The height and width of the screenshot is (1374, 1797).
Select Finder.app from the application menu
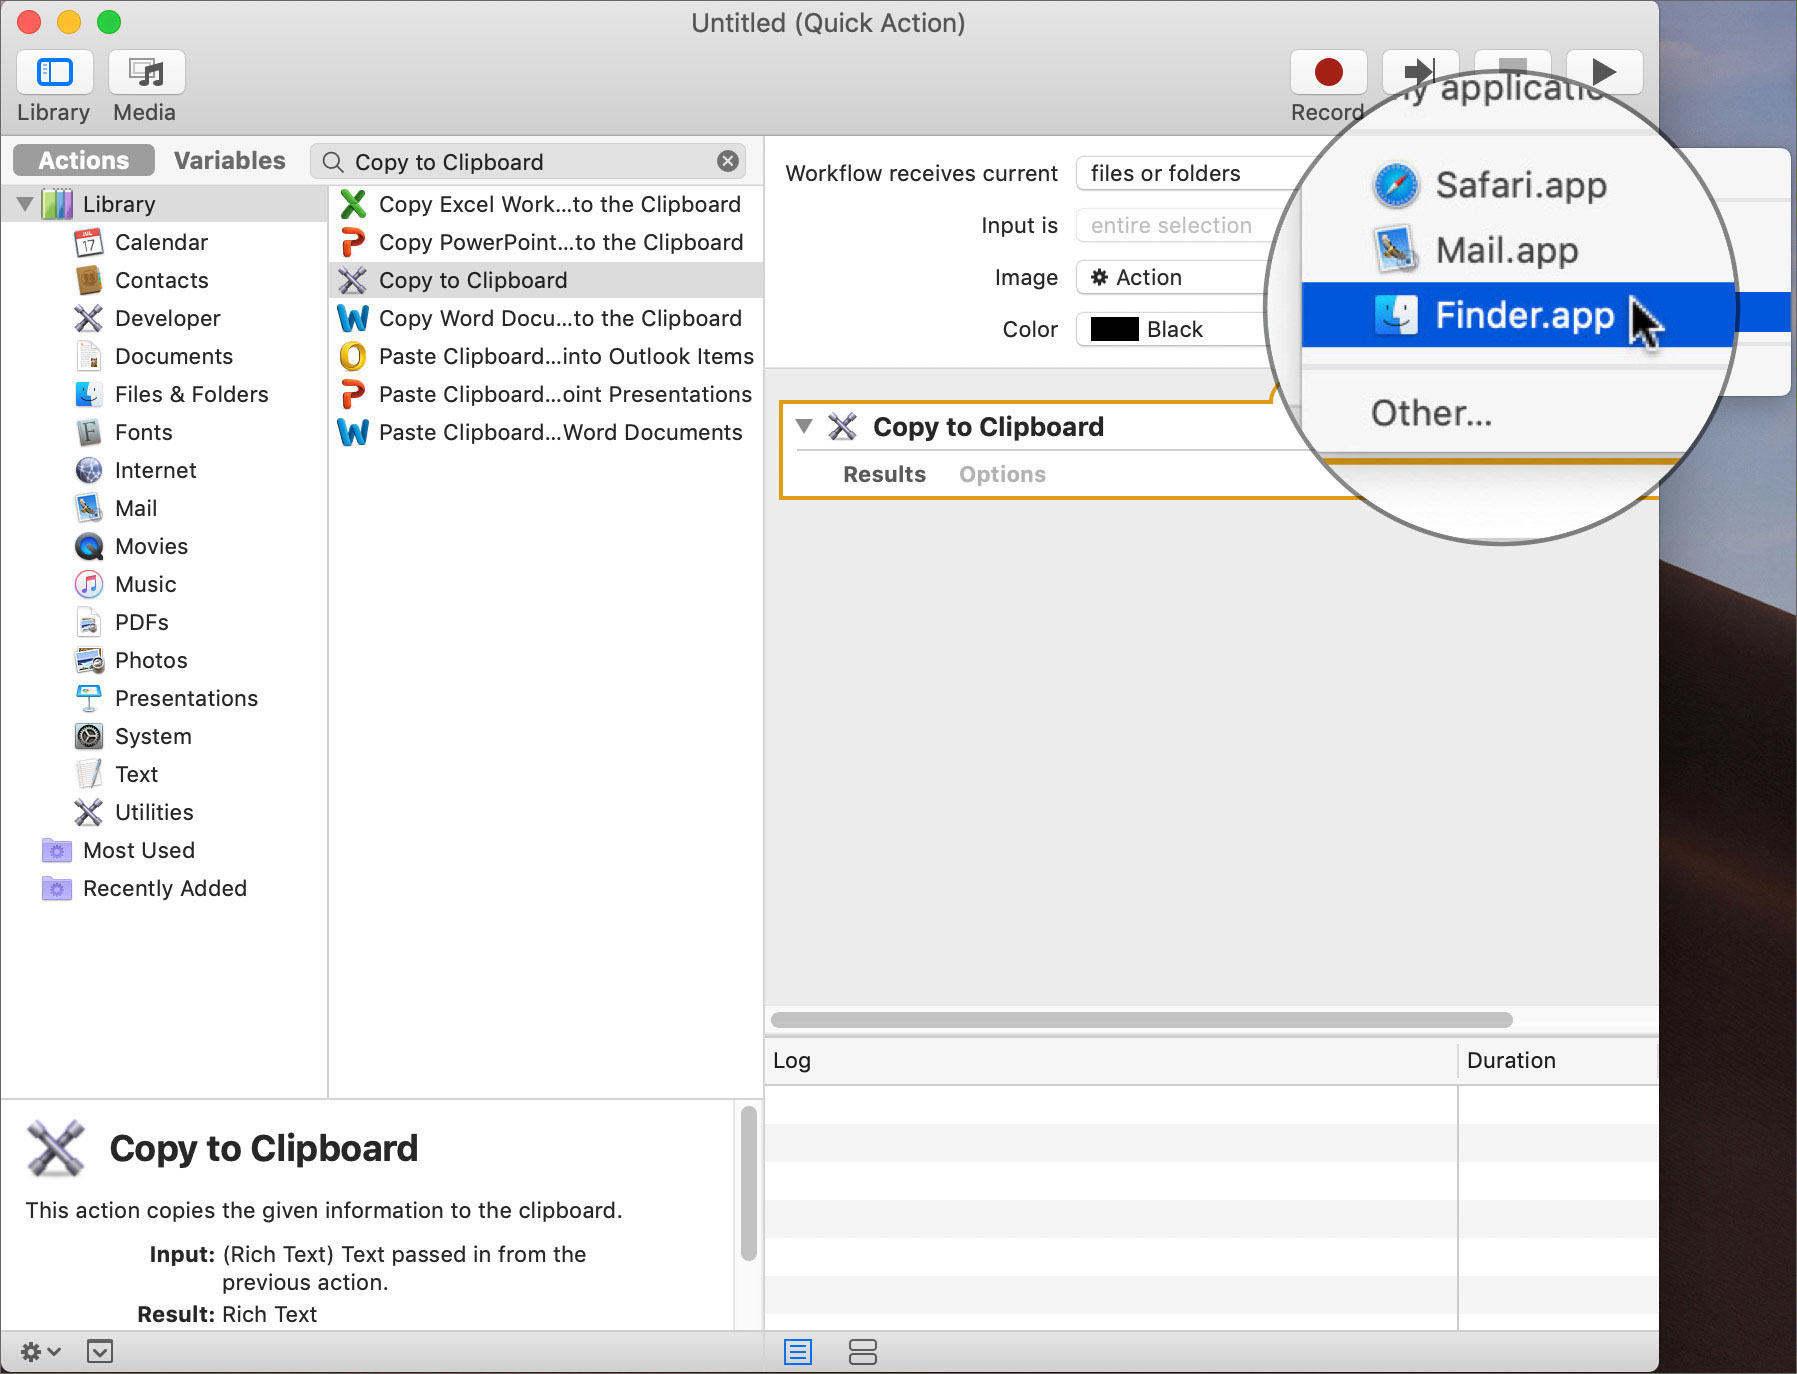[1520, 315]
